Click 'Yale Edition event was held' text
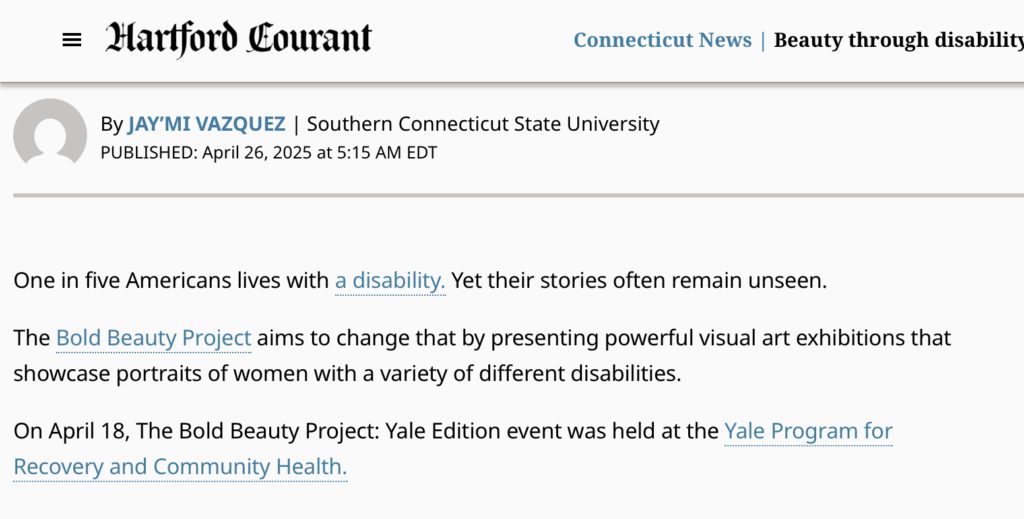This screenshot has width=1024, height=519. 519,432
